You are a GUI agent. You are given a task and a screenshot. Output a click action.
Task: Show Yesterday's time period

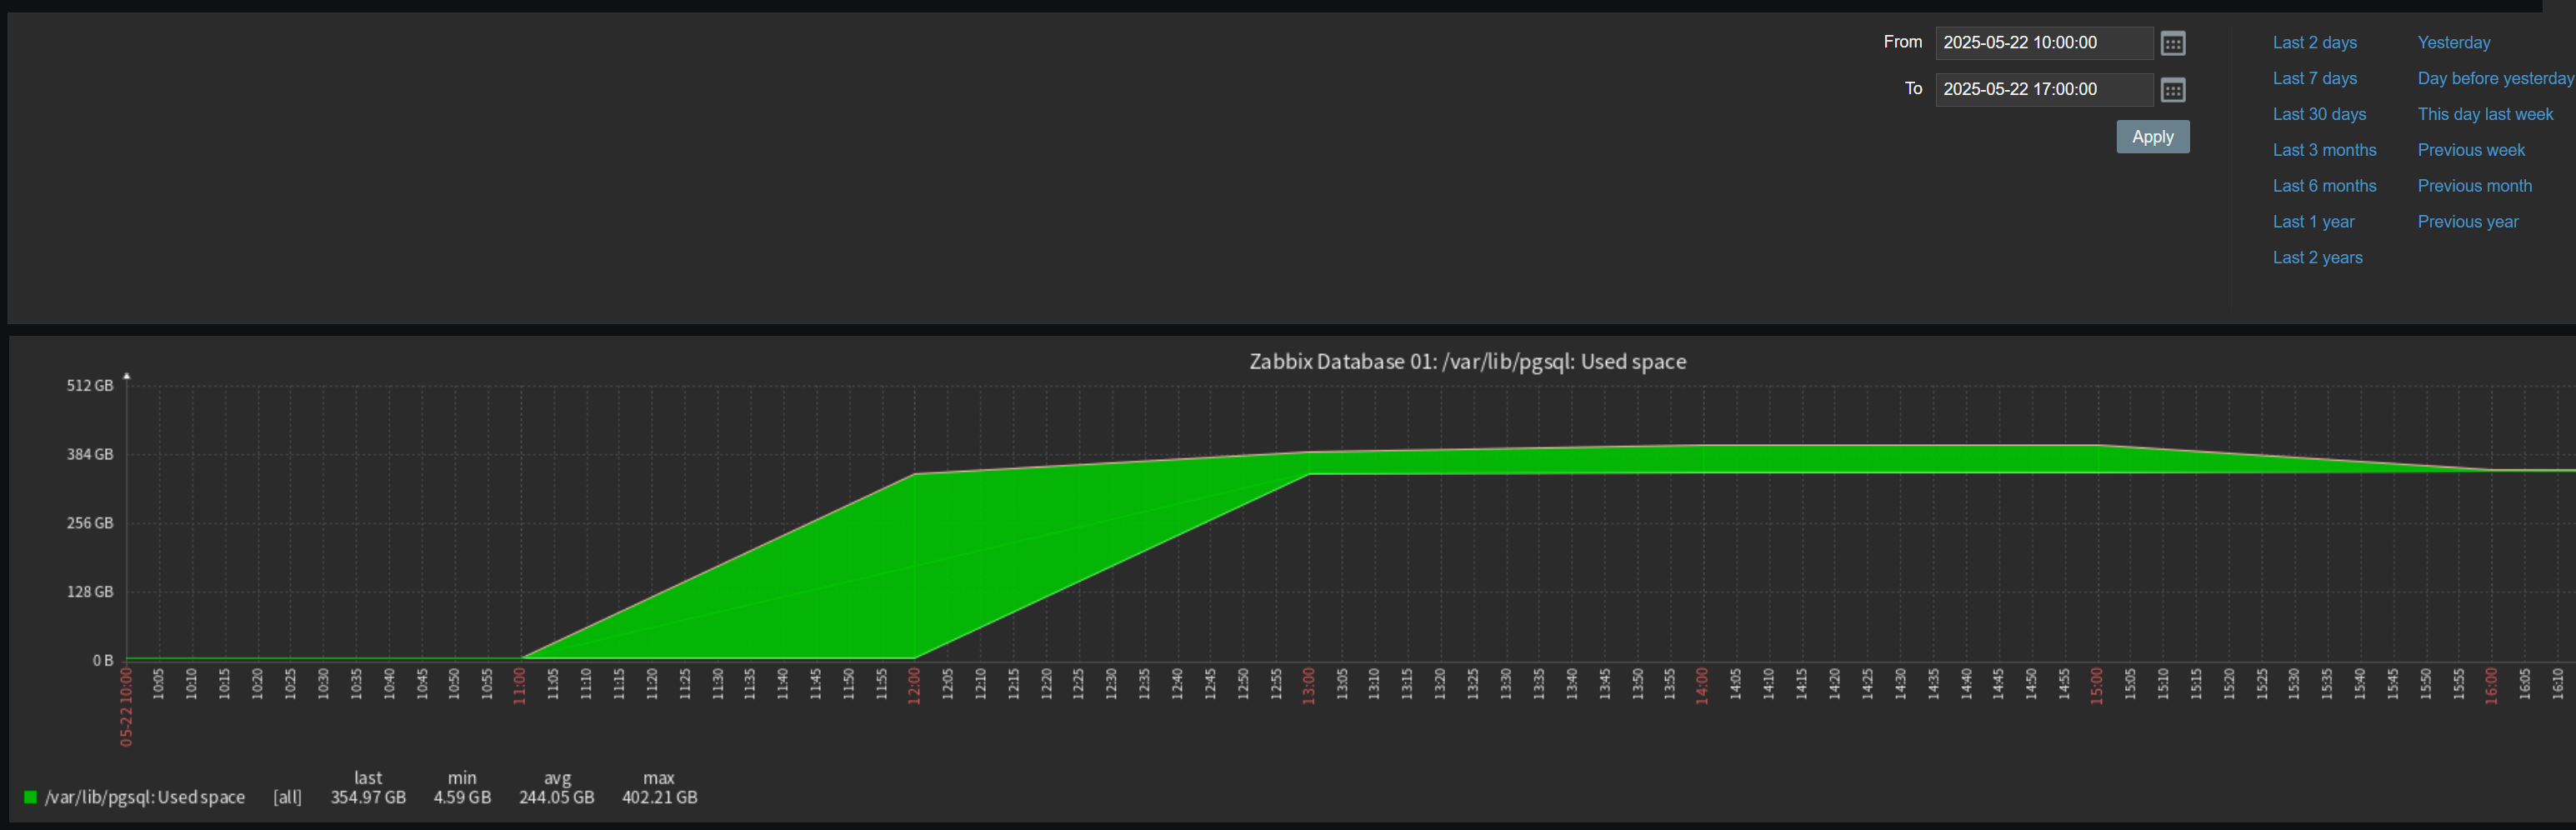pos(2453,43)
